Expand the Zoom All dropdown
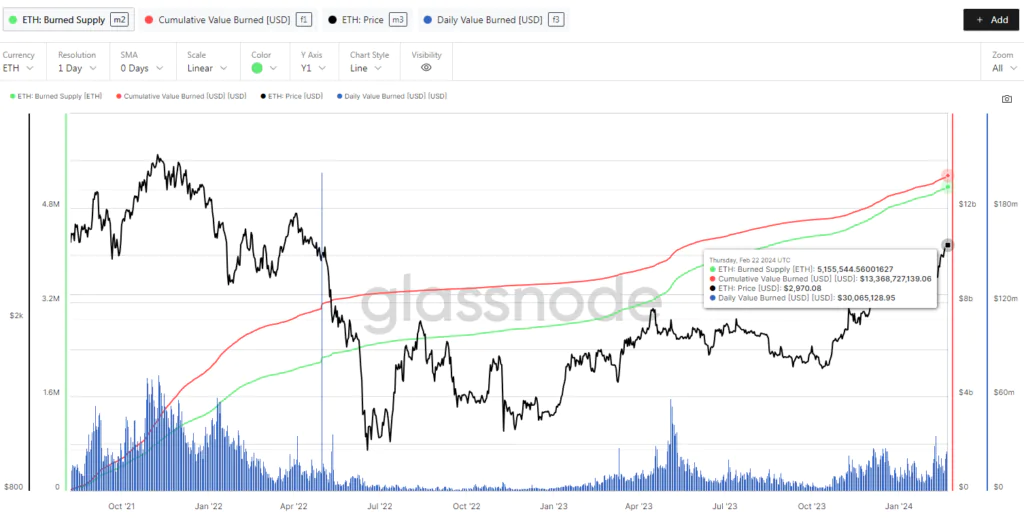 click(1003, 68)
